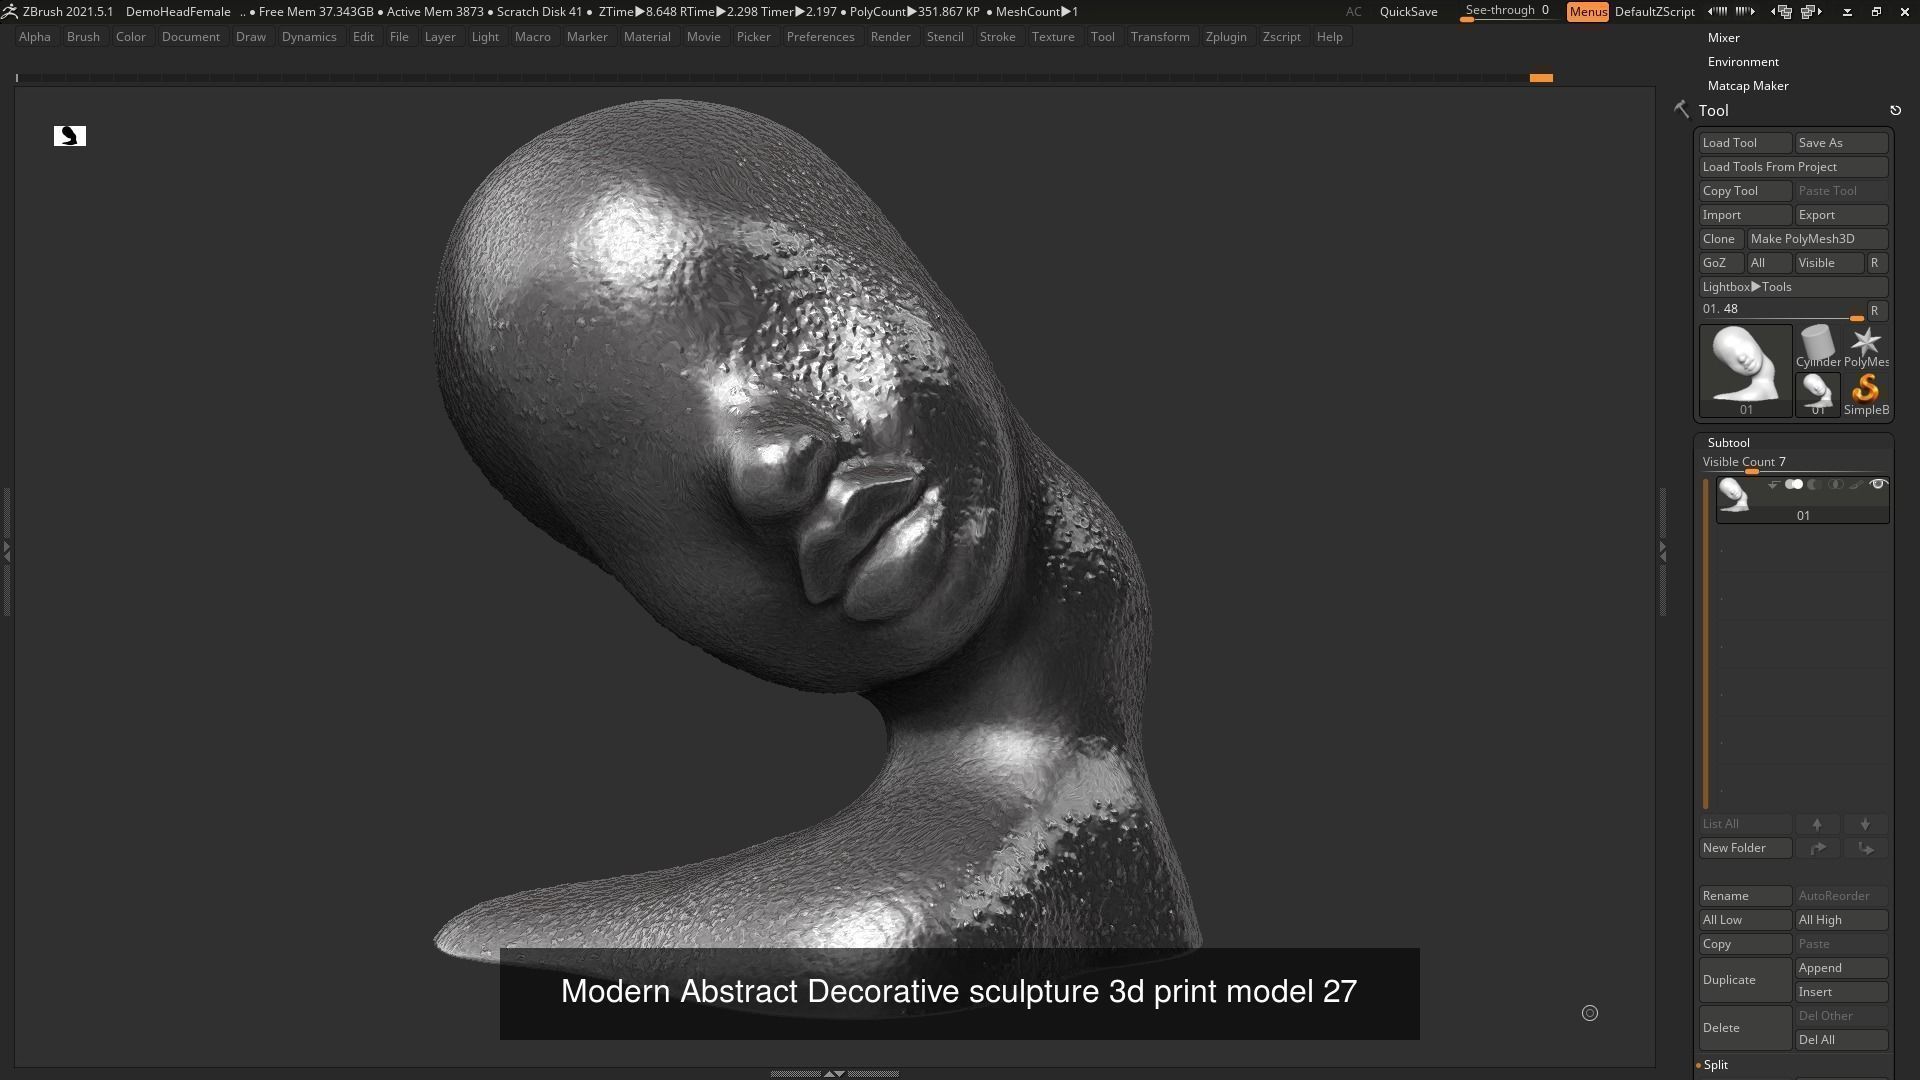Expand the Mixer section
The image size is (1920, 1080).
[1724, 38]
